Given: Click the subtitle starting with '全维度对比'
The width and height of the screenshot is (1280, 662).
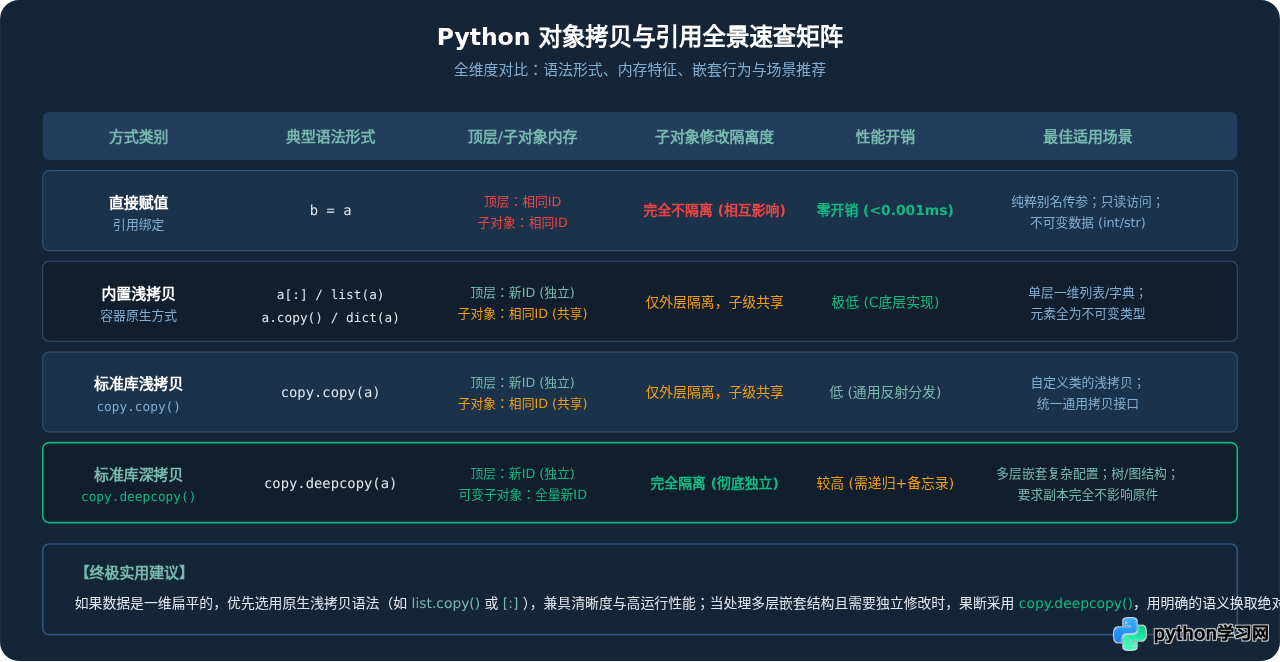Looking at the screenshot, I should pyautogui.click(x=640, y=70).
